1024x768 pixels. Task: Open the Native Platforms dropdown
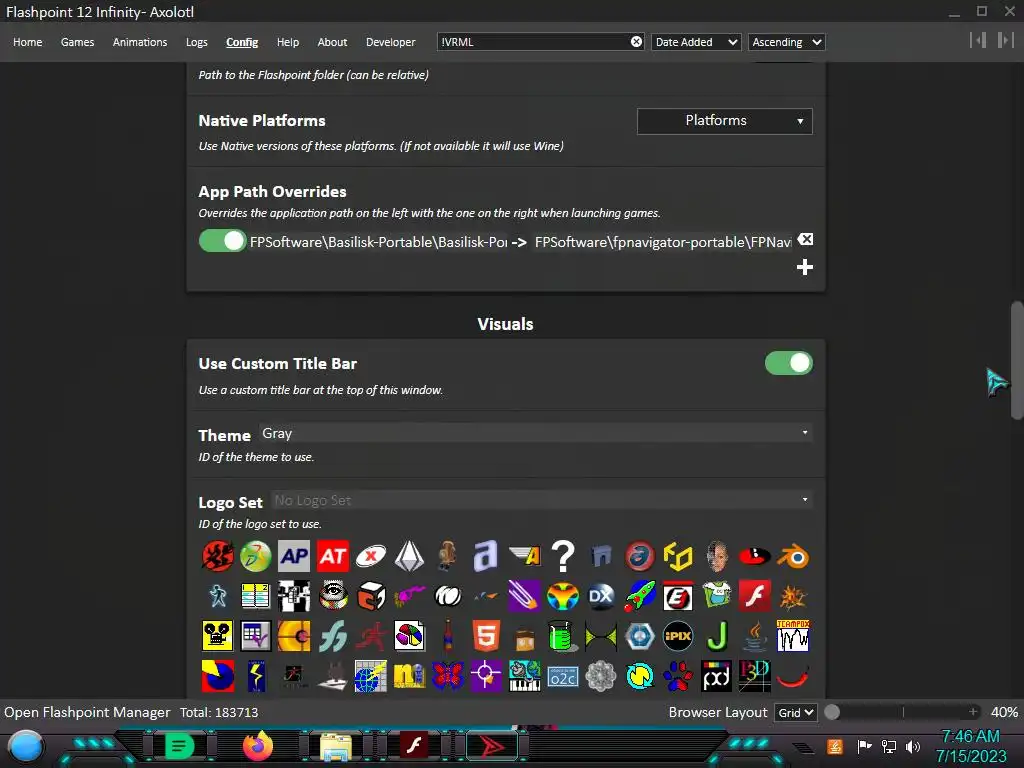point(725,121)
